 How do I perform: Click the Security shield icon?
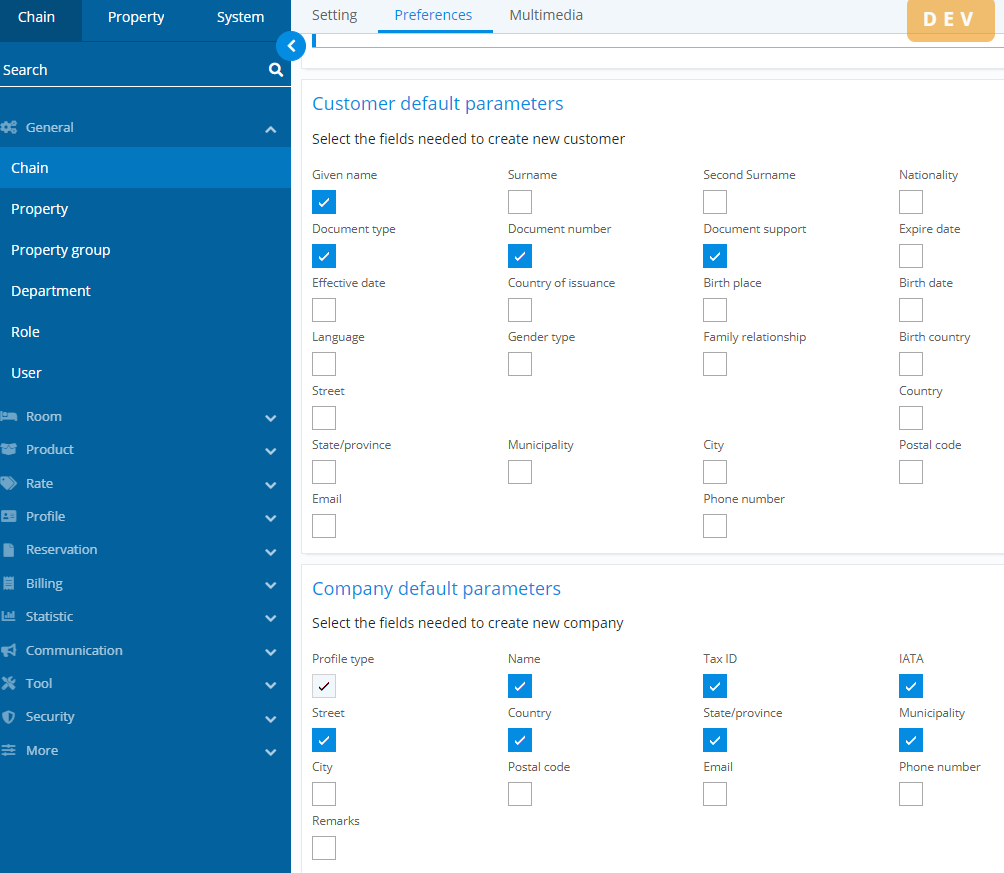pos(9,717)
